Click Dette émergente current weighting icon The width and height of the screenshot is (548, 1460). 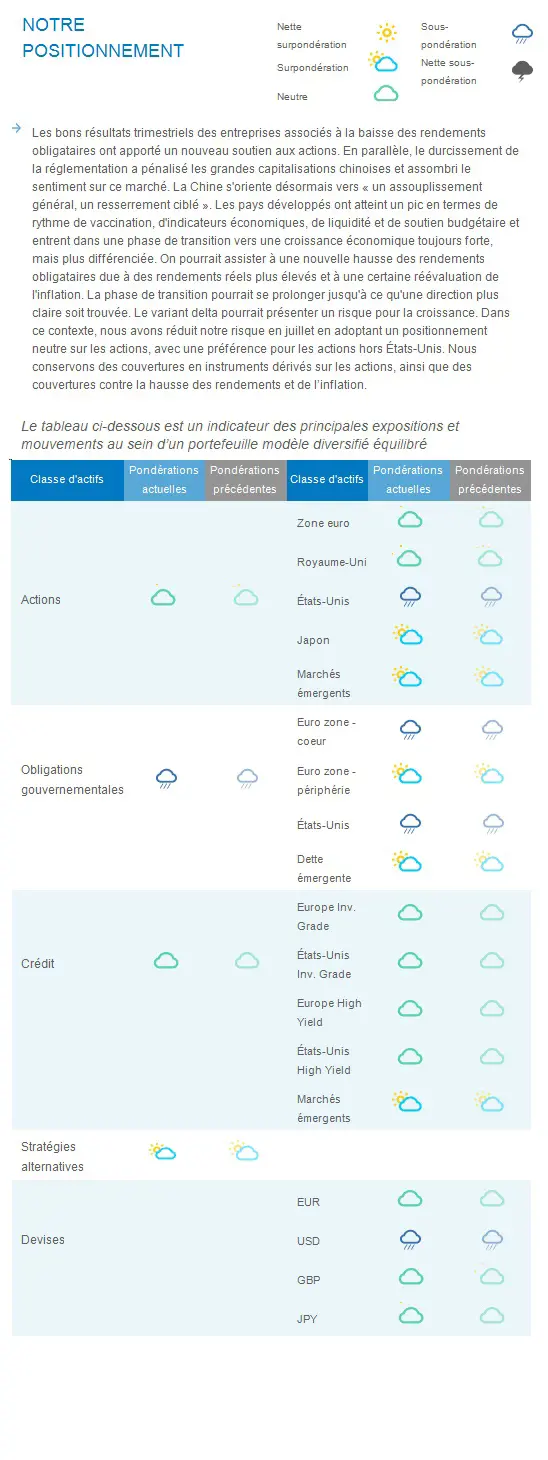[x=408, y=861]
